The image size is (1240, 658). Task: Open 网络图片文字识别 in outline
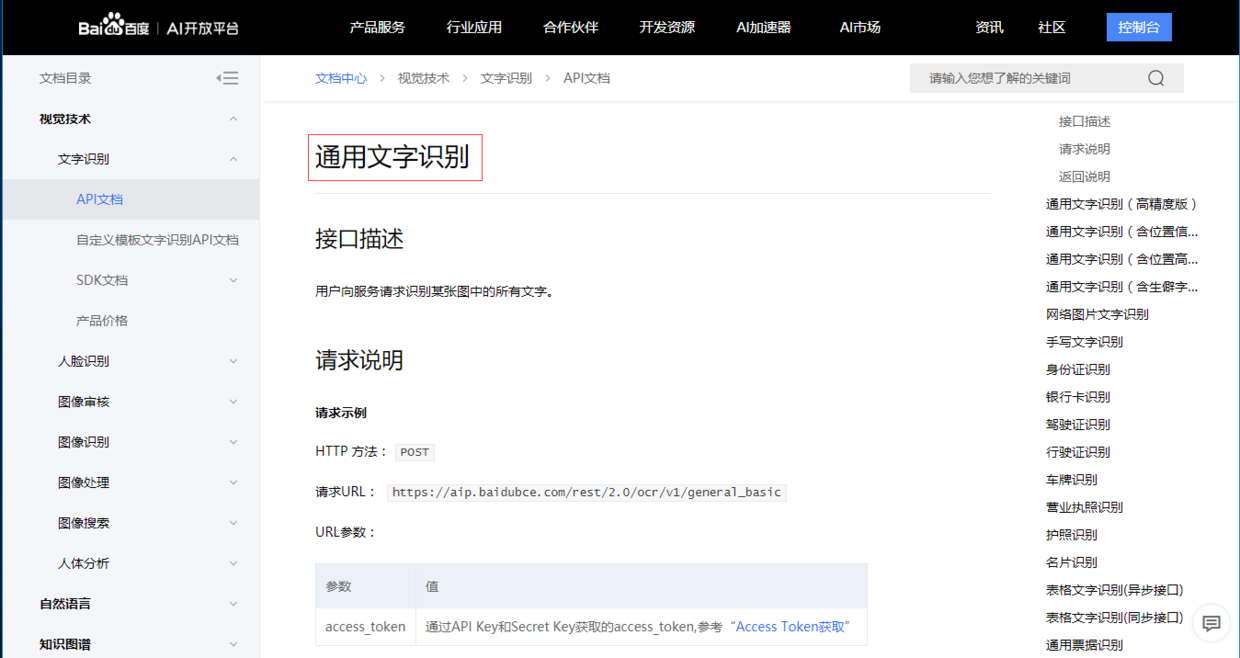point(1097,314)
